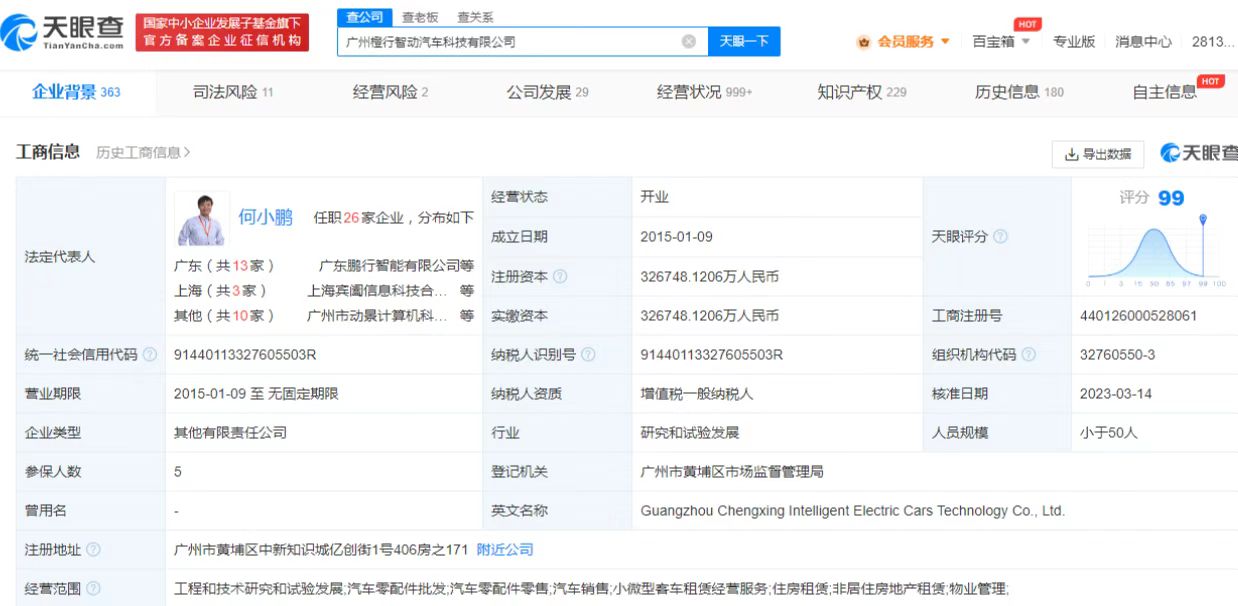Click the 增值税一般纳税人 value
Screen dimensions: 1238x606
pos(697,394)
